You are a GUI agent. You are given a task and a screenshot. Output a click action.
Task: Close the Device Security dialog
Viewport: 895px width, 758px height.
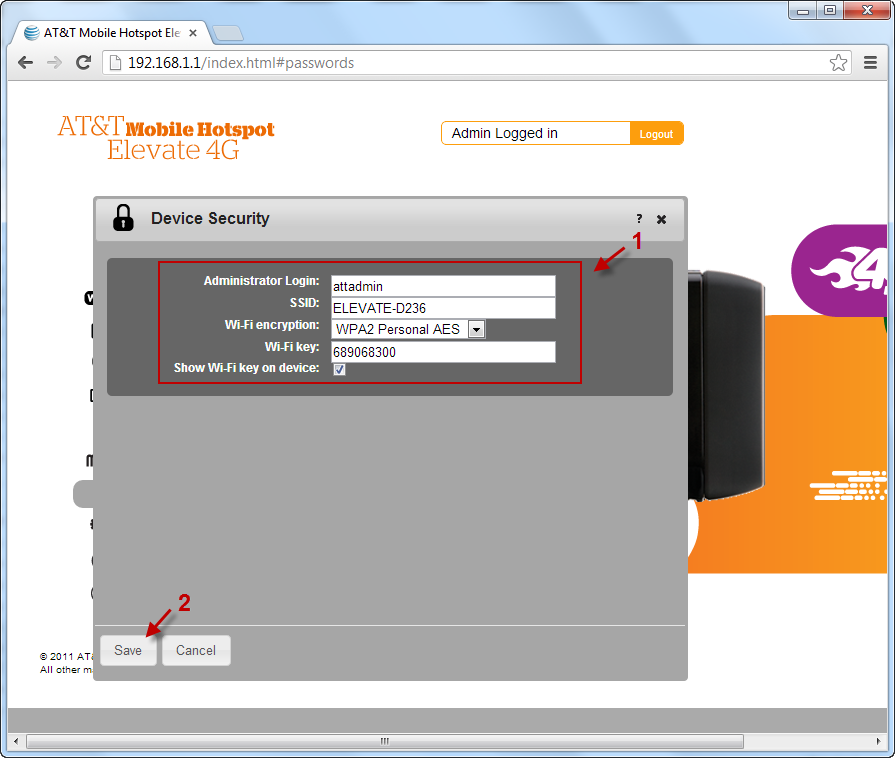click(x=661, y=219)
